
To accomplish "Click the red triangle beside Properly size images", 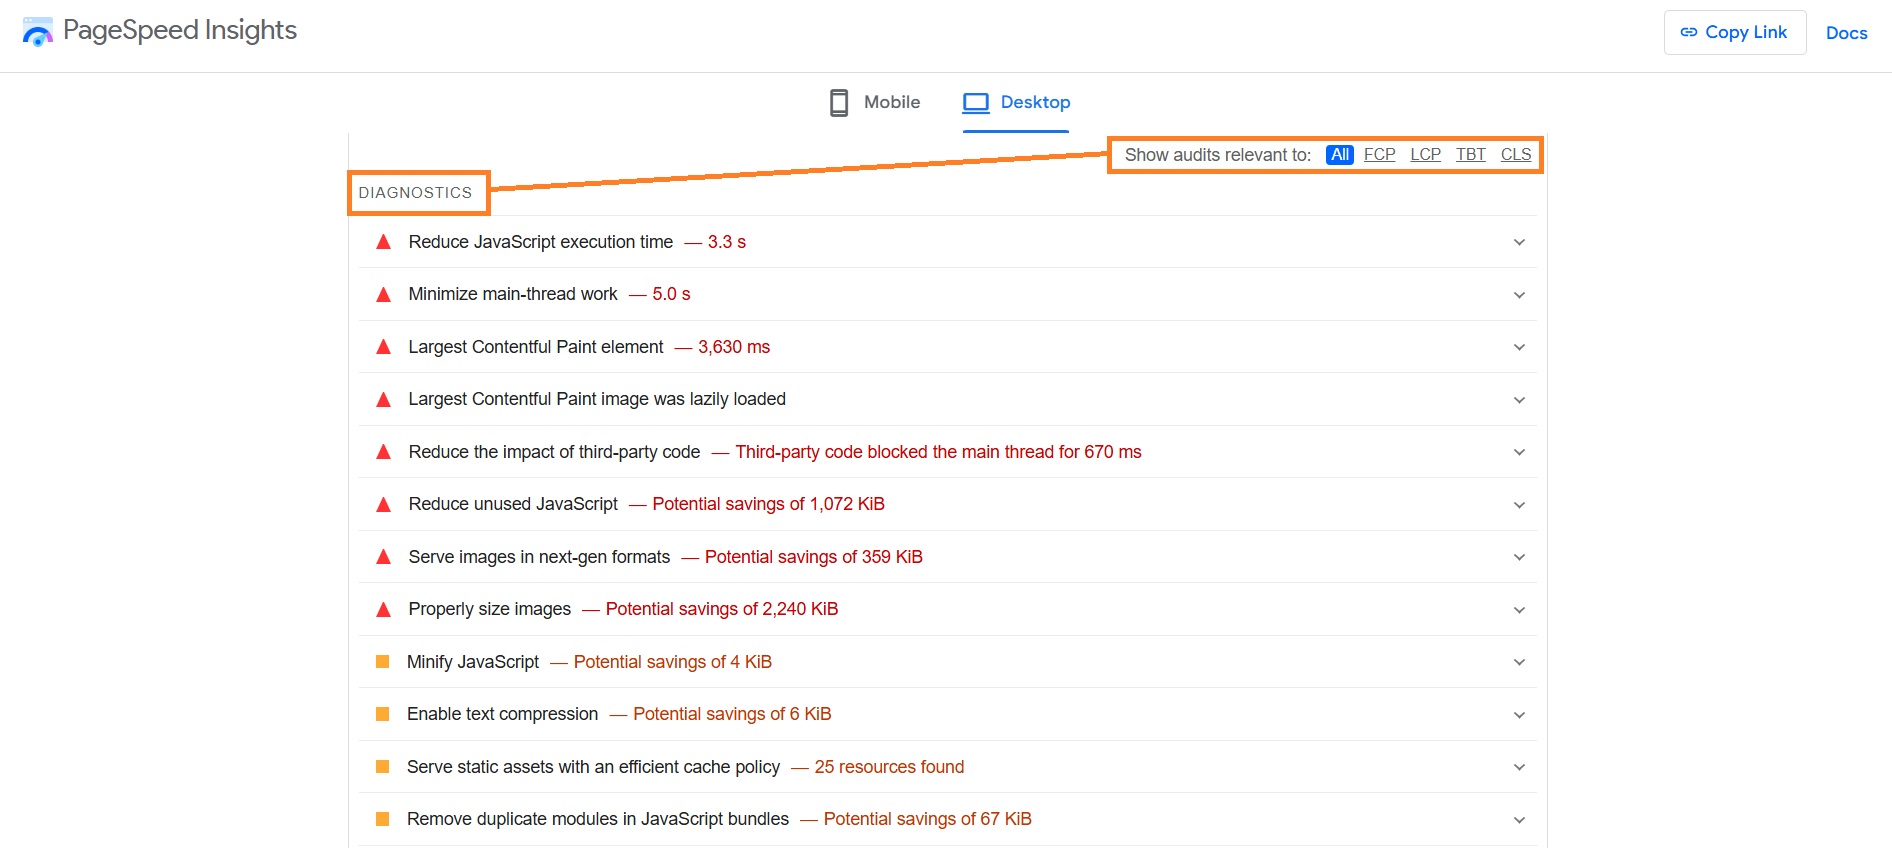I will click(x=383, y=609).
